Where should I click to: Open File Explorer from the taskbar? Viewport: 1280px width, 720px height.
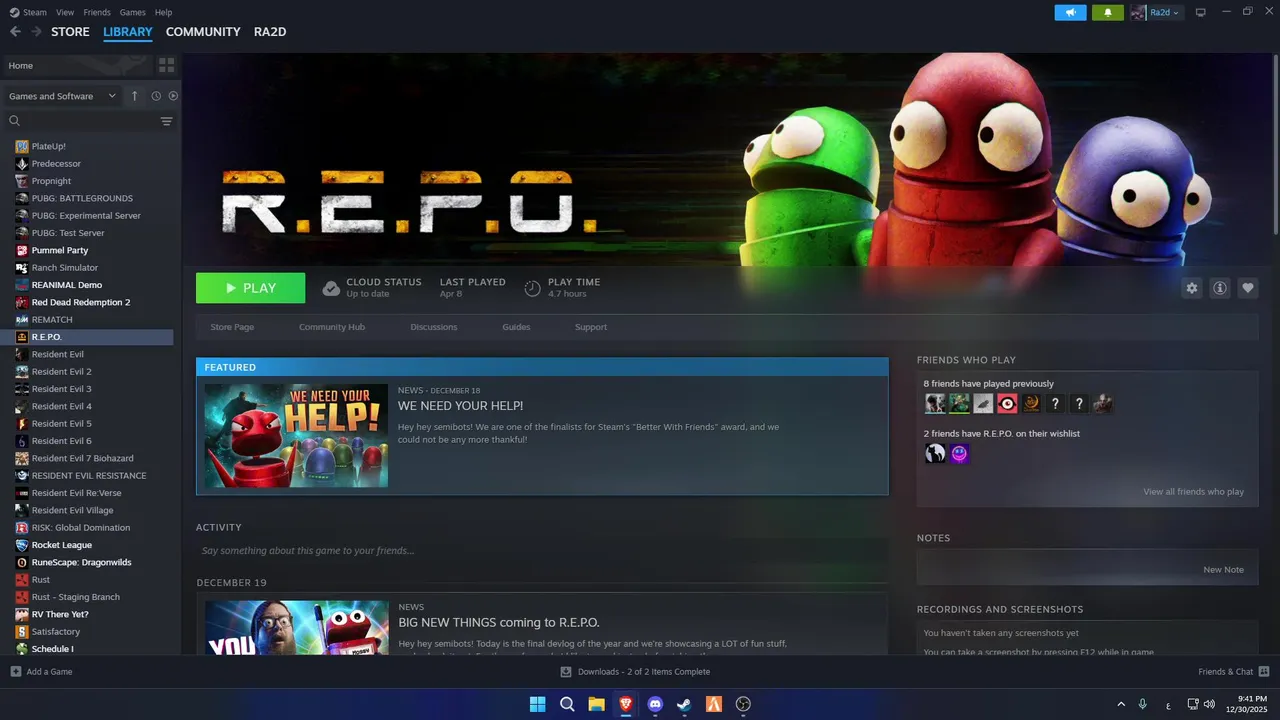(x=596, y=704)
